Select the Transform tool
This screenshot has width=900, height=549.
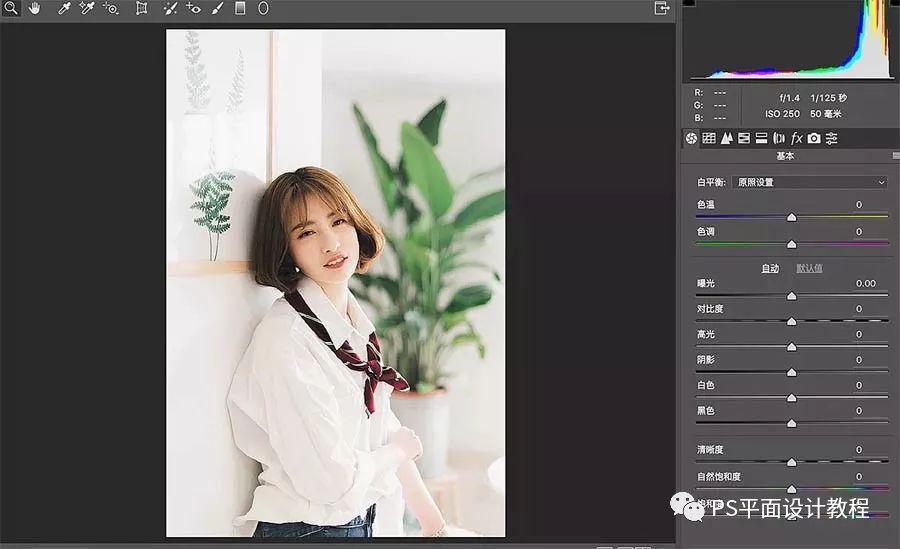coord(141,8)
